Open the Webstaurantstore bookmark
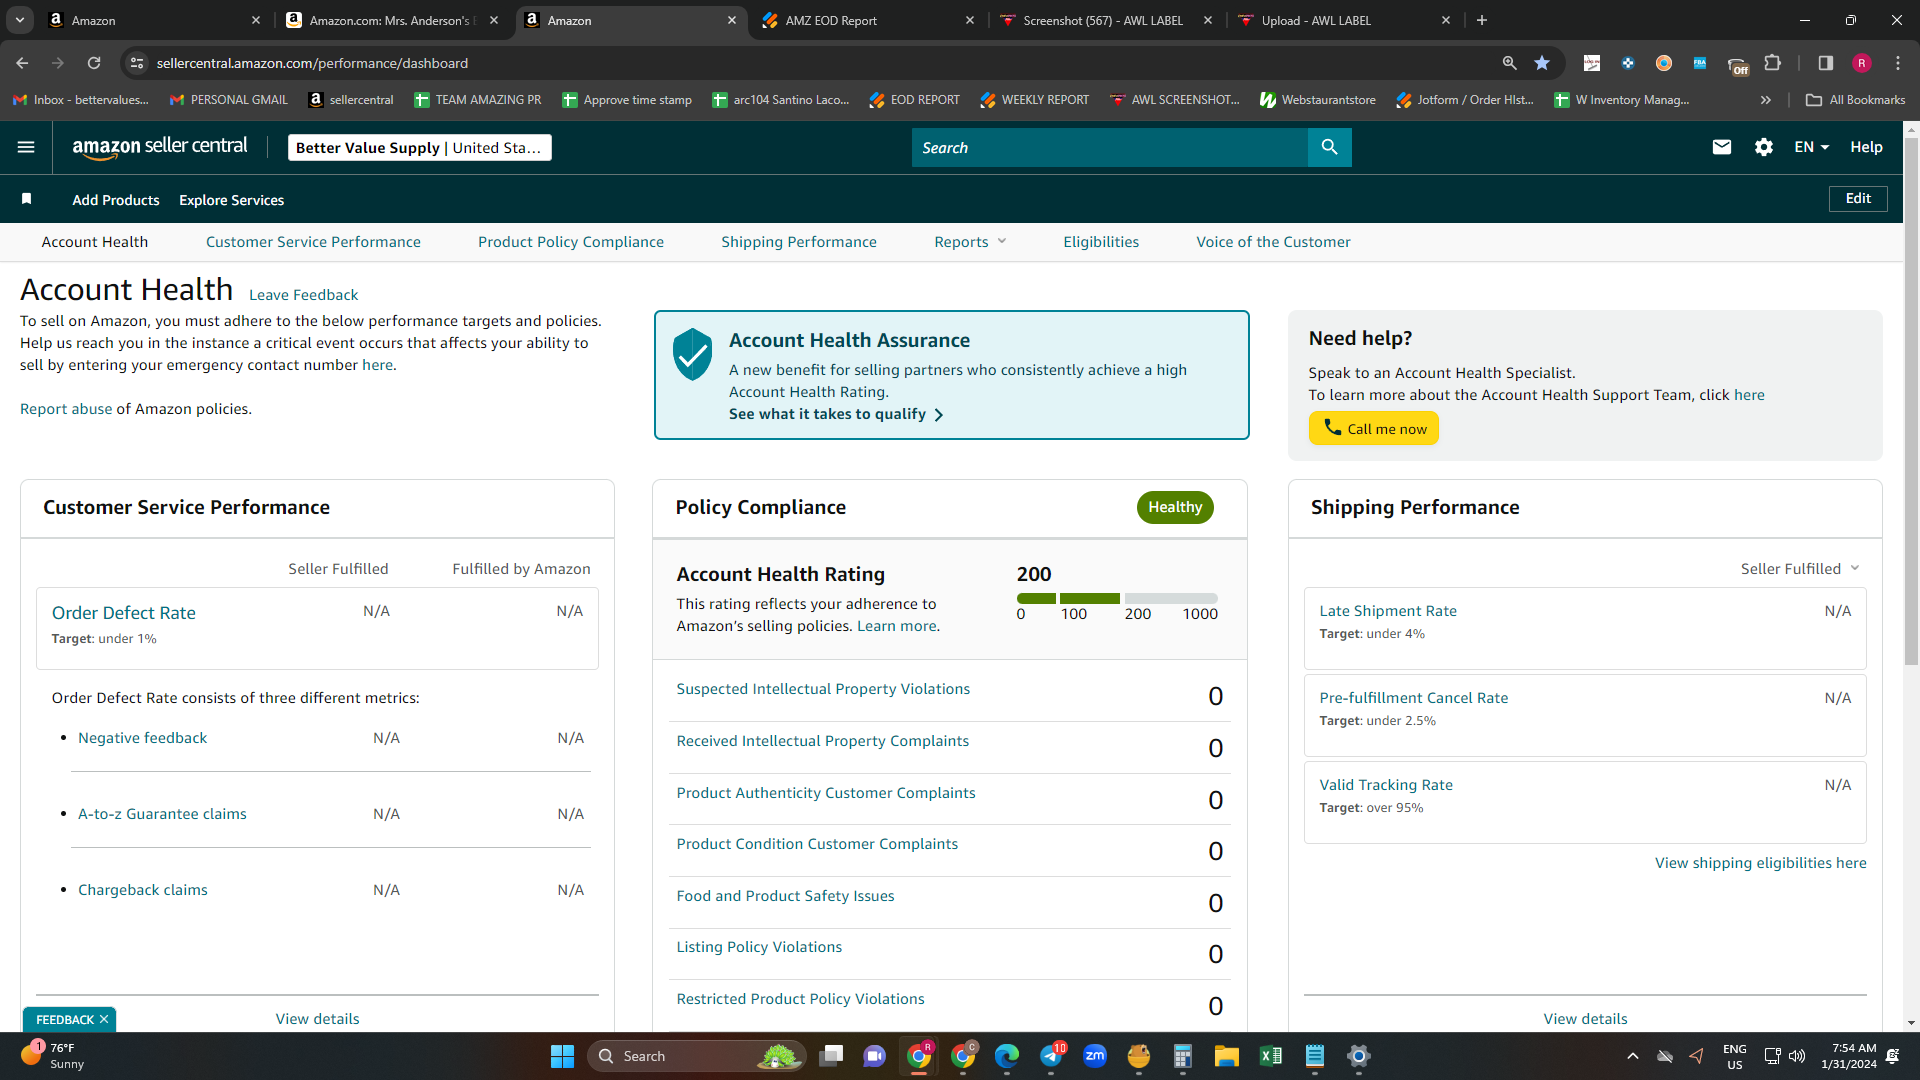This screenshot has width=1920, height=1080. tap(1318, 100)
